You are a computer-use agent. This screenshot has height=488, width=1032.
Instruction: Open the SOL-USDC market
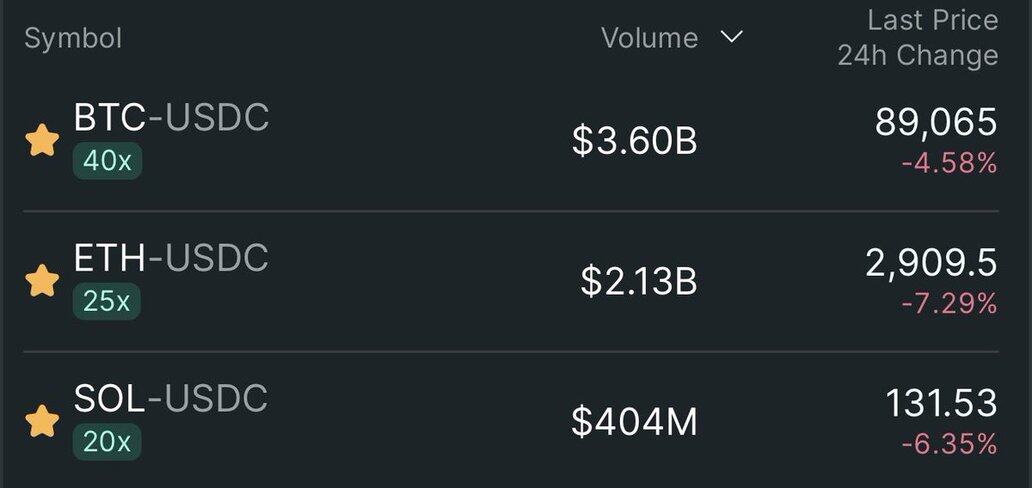click(171, 399)
